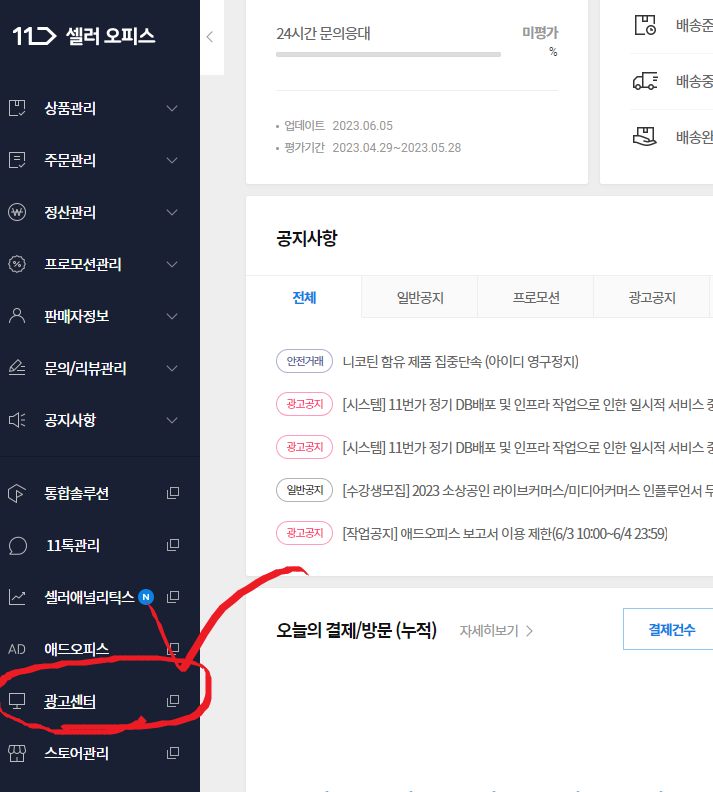The width and height of the screenshot is (713, 792).
Task: Collapse the sidebar with the left arrow
Action: point(210,37)
